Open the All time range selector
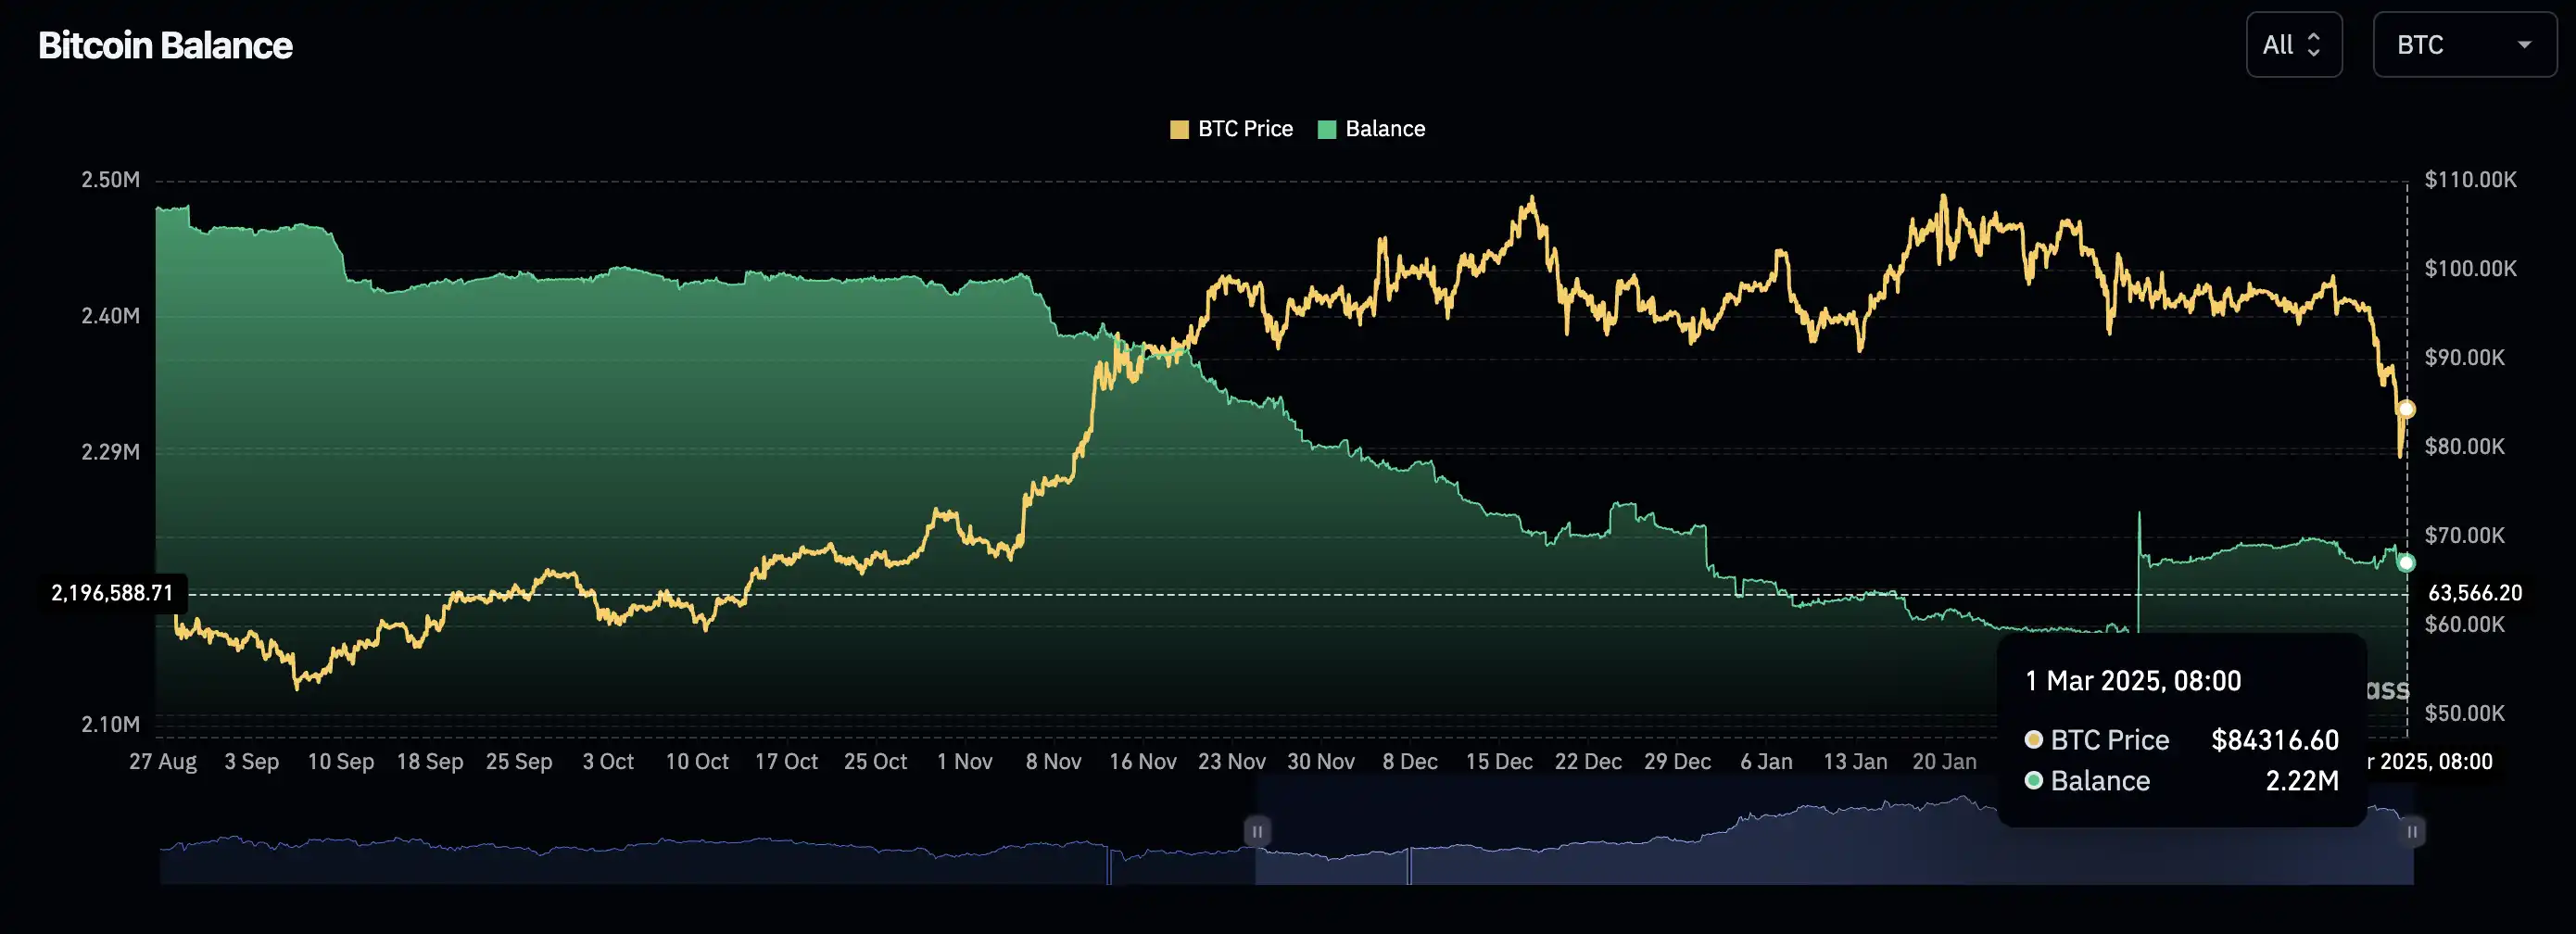This screenshot has height=934, width=2576. point(2293,45)
